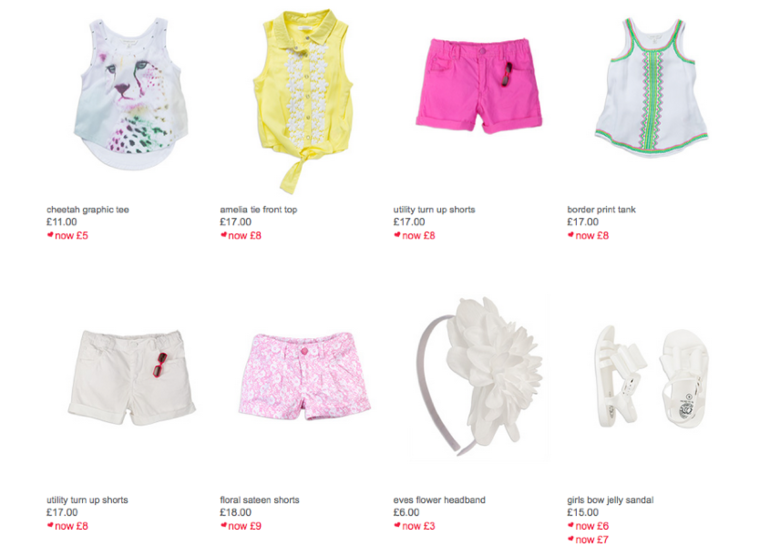Open the 'border print tank' title link

click(602, 210)
